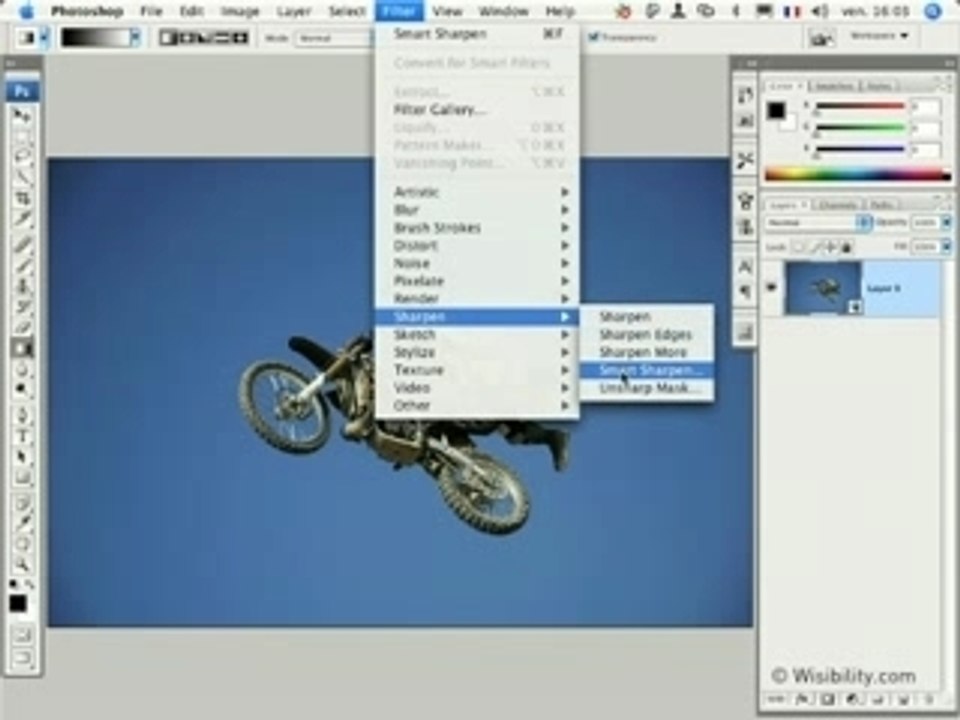Switch to the Paths tab
The image size is (960, 720).
[x=881, y=205]
